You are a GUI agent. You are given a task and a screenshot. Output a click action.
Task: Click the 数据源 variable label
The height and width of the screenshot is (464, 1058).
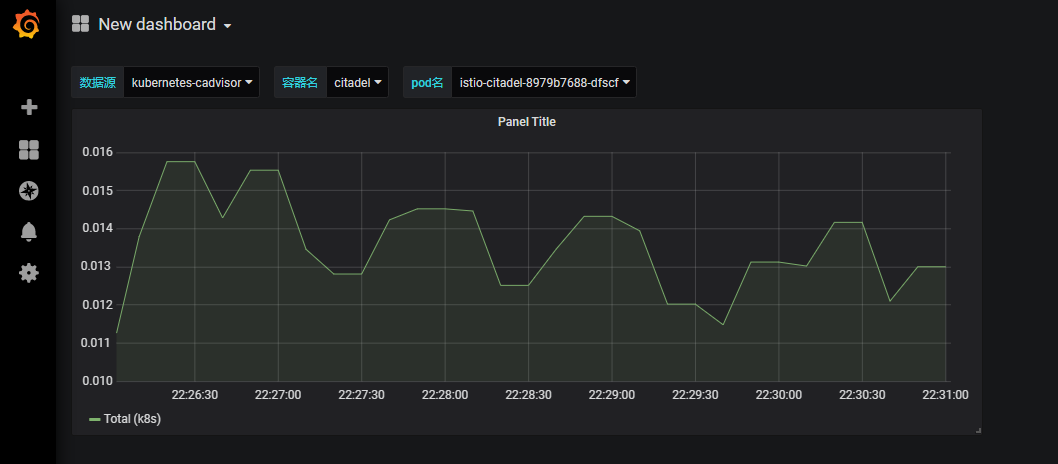[x=98, y=83]
